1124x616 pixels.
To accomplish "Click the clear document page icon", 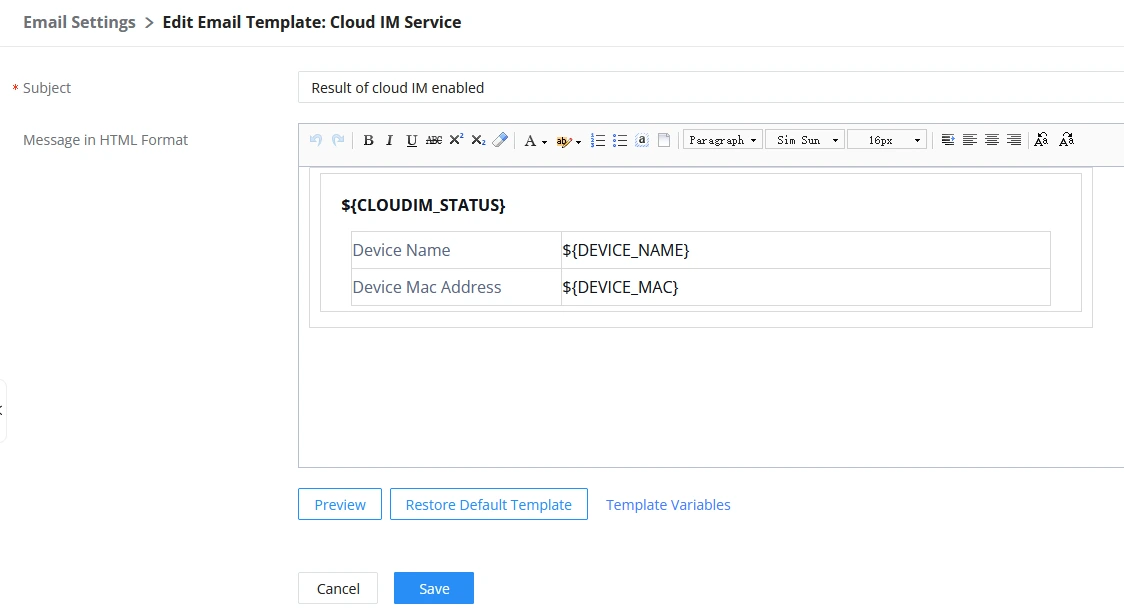I will (x=664, y=141).
